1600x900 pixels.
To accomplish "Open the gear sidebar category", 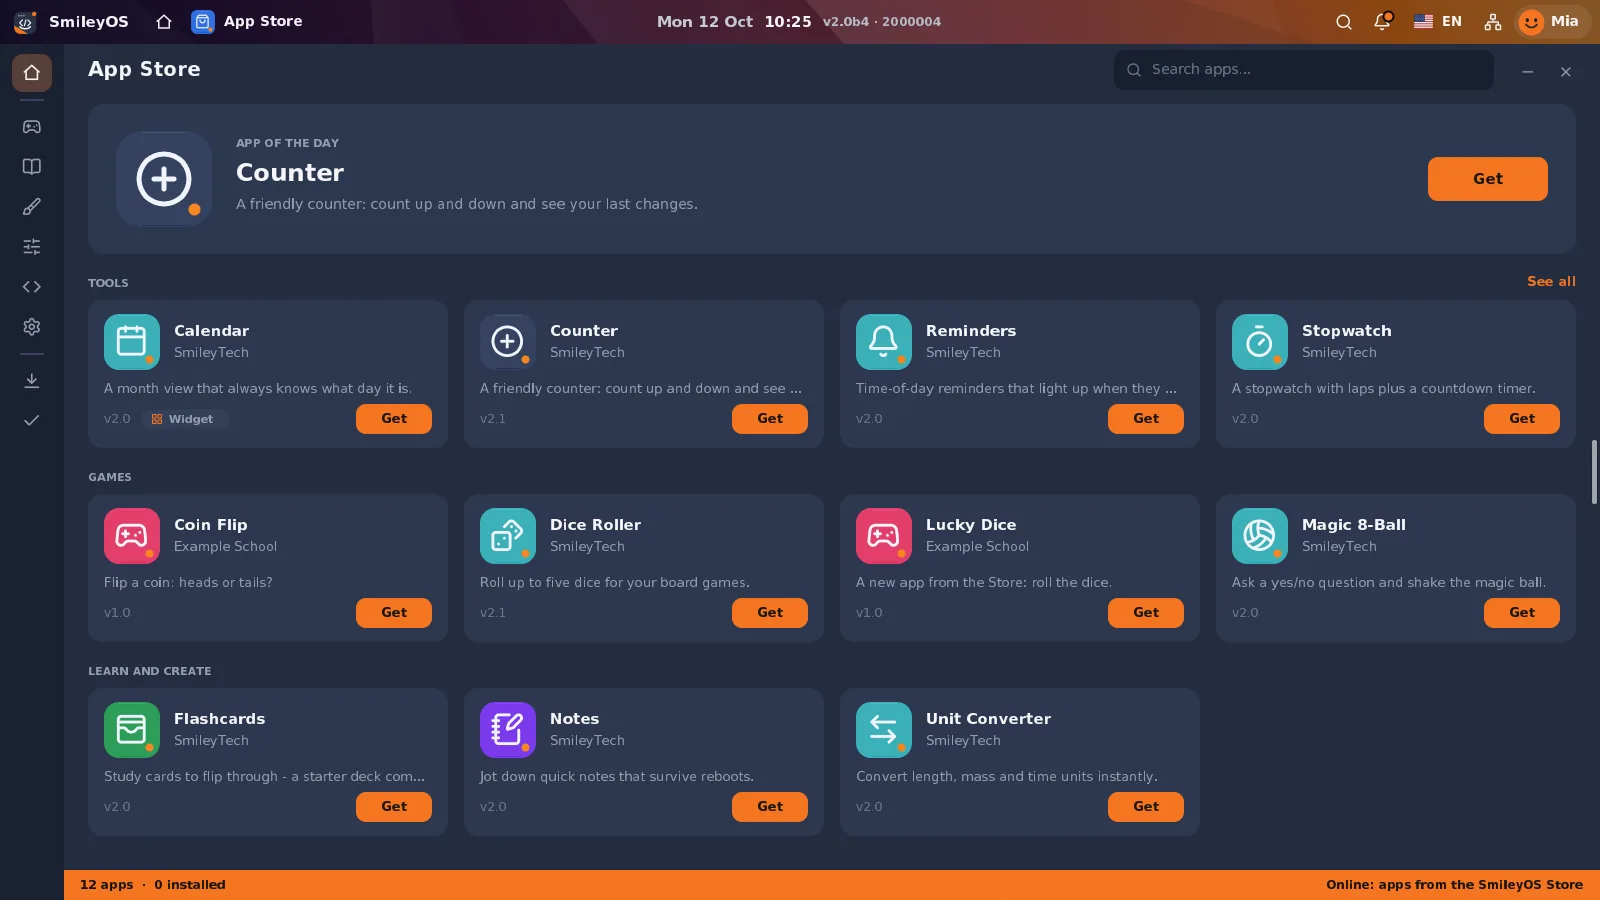I will [32, 327].
